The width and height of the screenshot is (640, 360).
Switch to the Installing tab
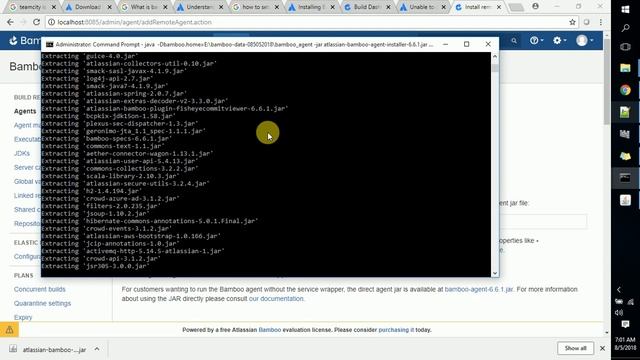click(x=311, y=7)
